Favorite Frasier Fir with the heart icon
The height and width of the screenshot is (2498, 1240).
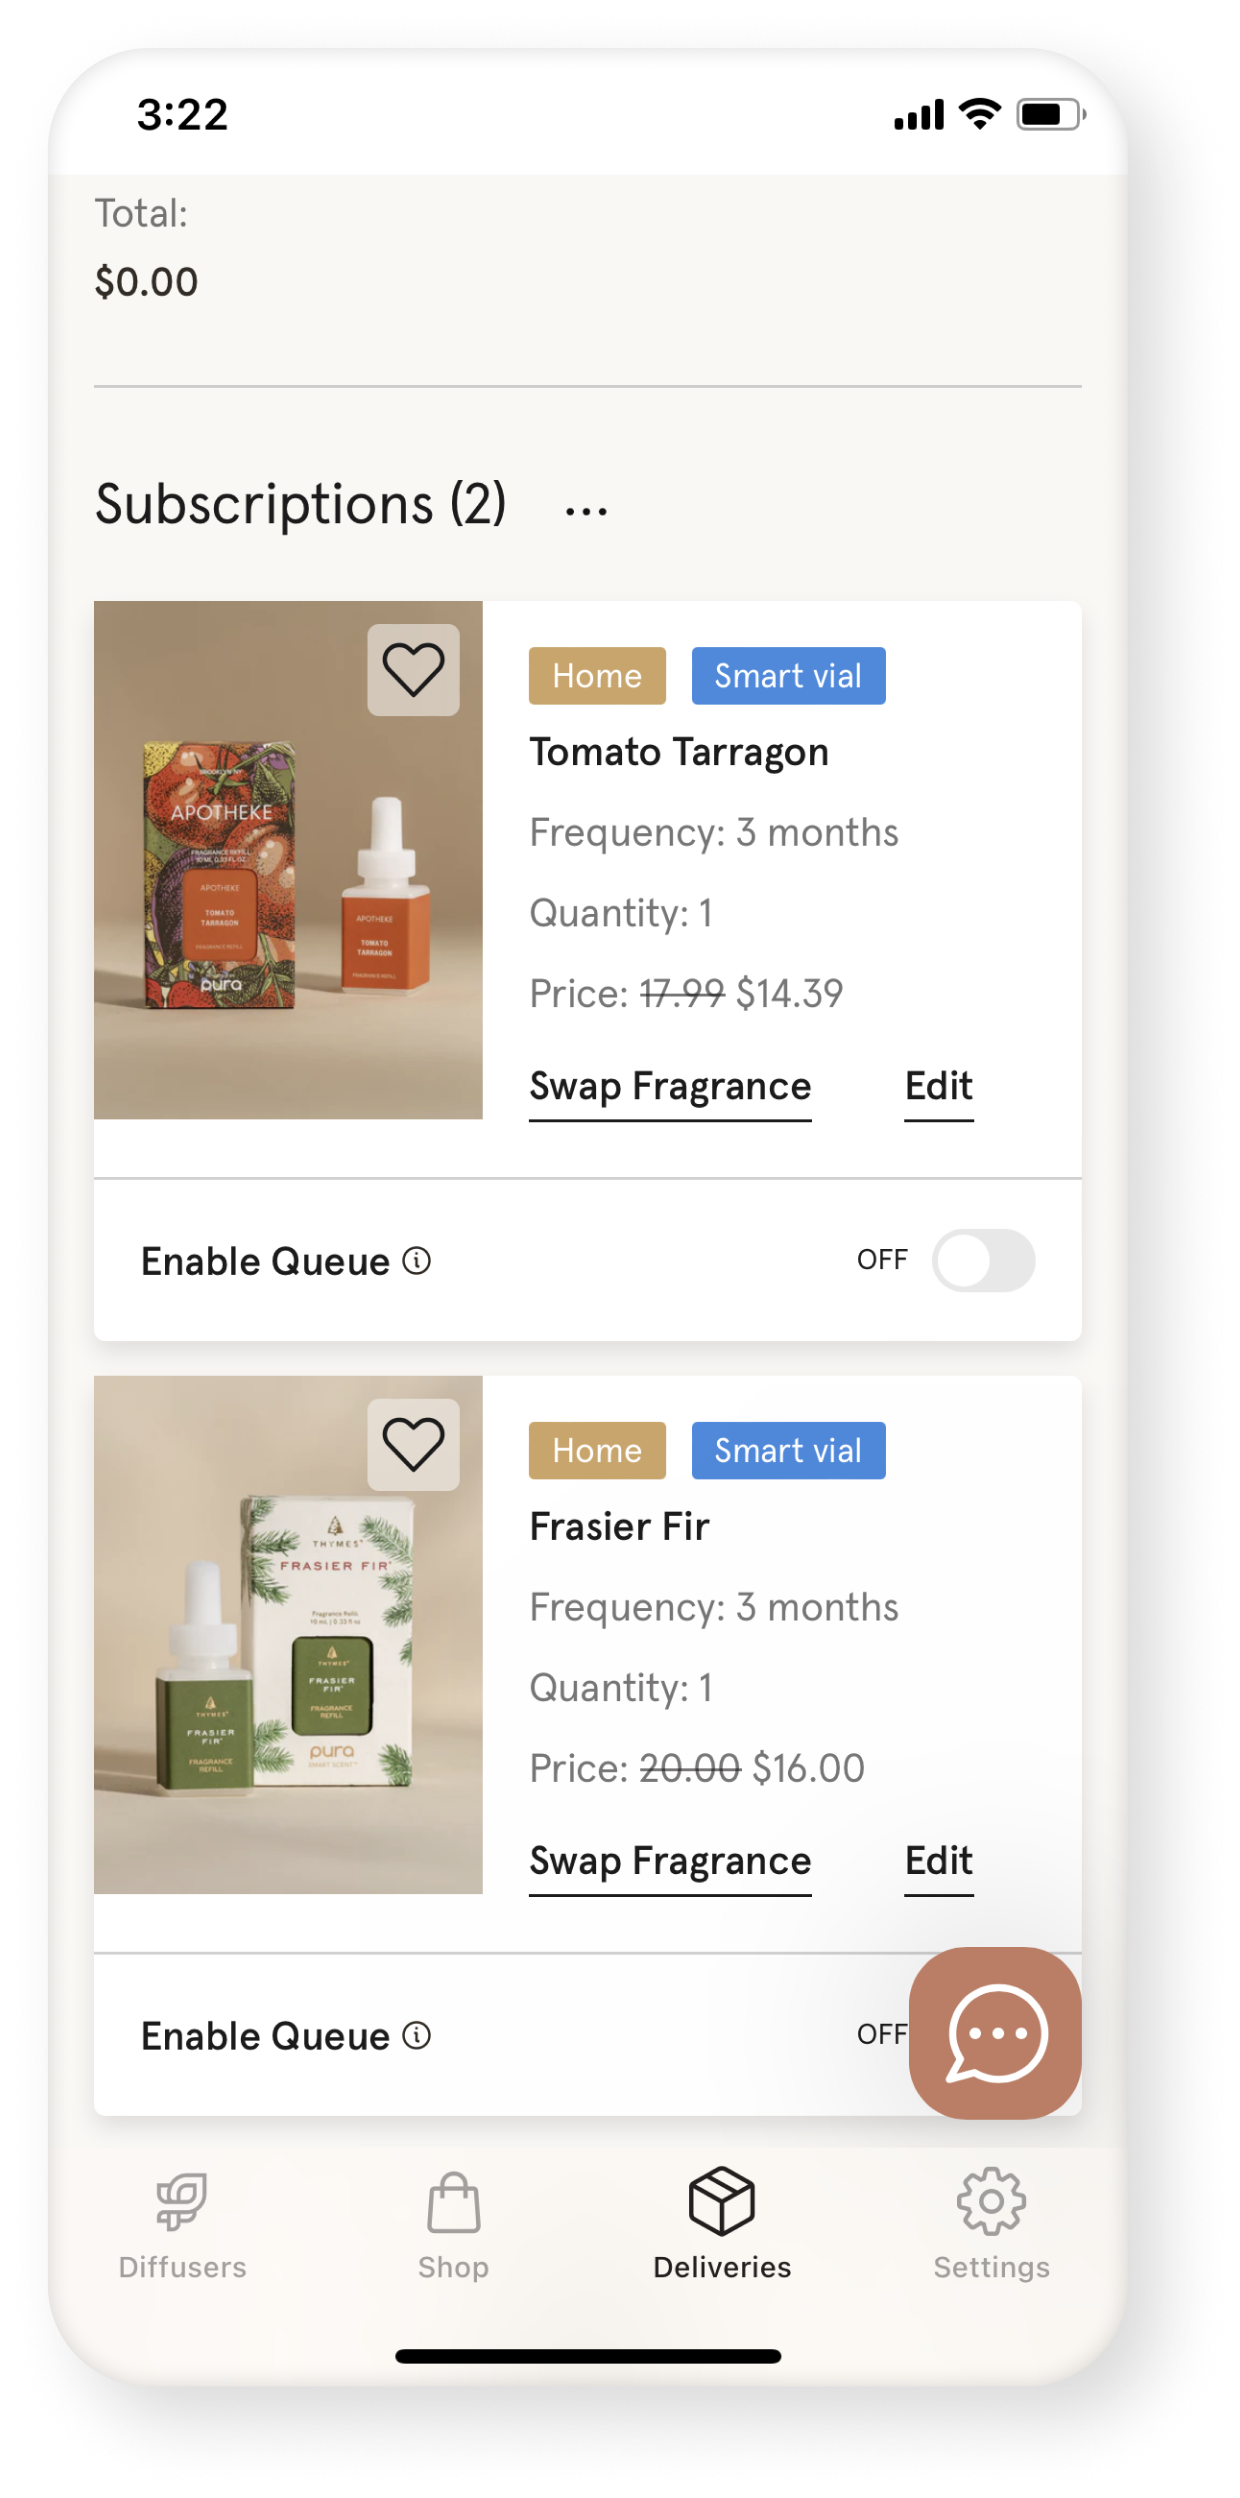tap(413, 1444)
